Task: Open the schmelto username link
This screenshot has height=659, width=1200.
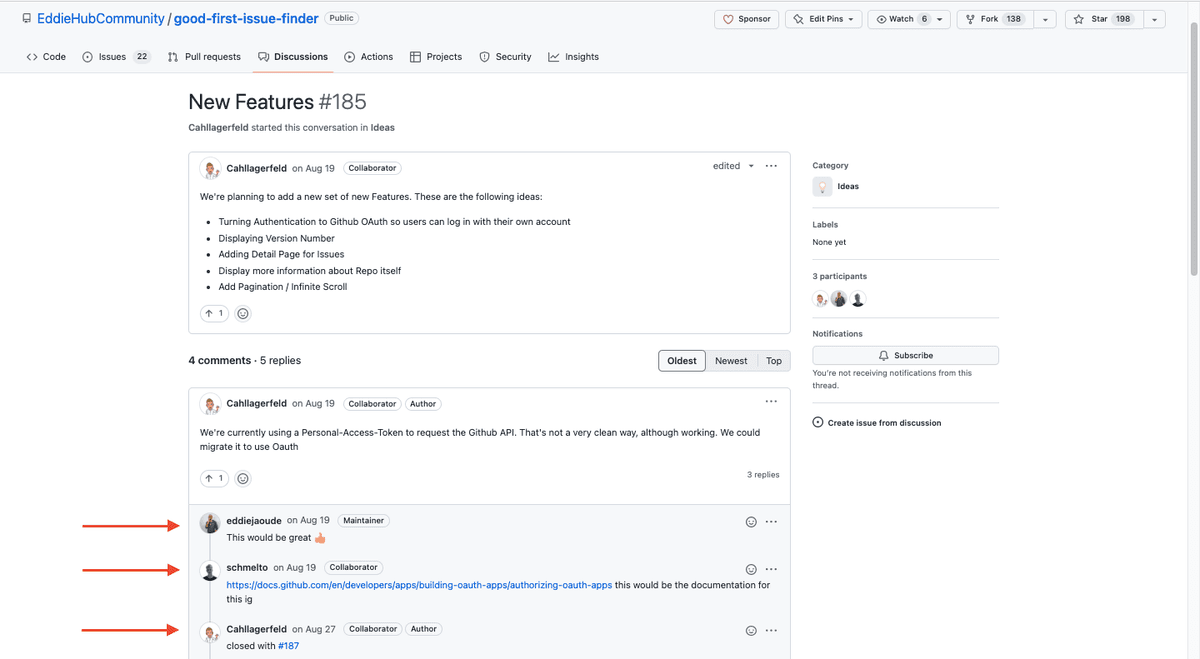Action: pos(247,567)
